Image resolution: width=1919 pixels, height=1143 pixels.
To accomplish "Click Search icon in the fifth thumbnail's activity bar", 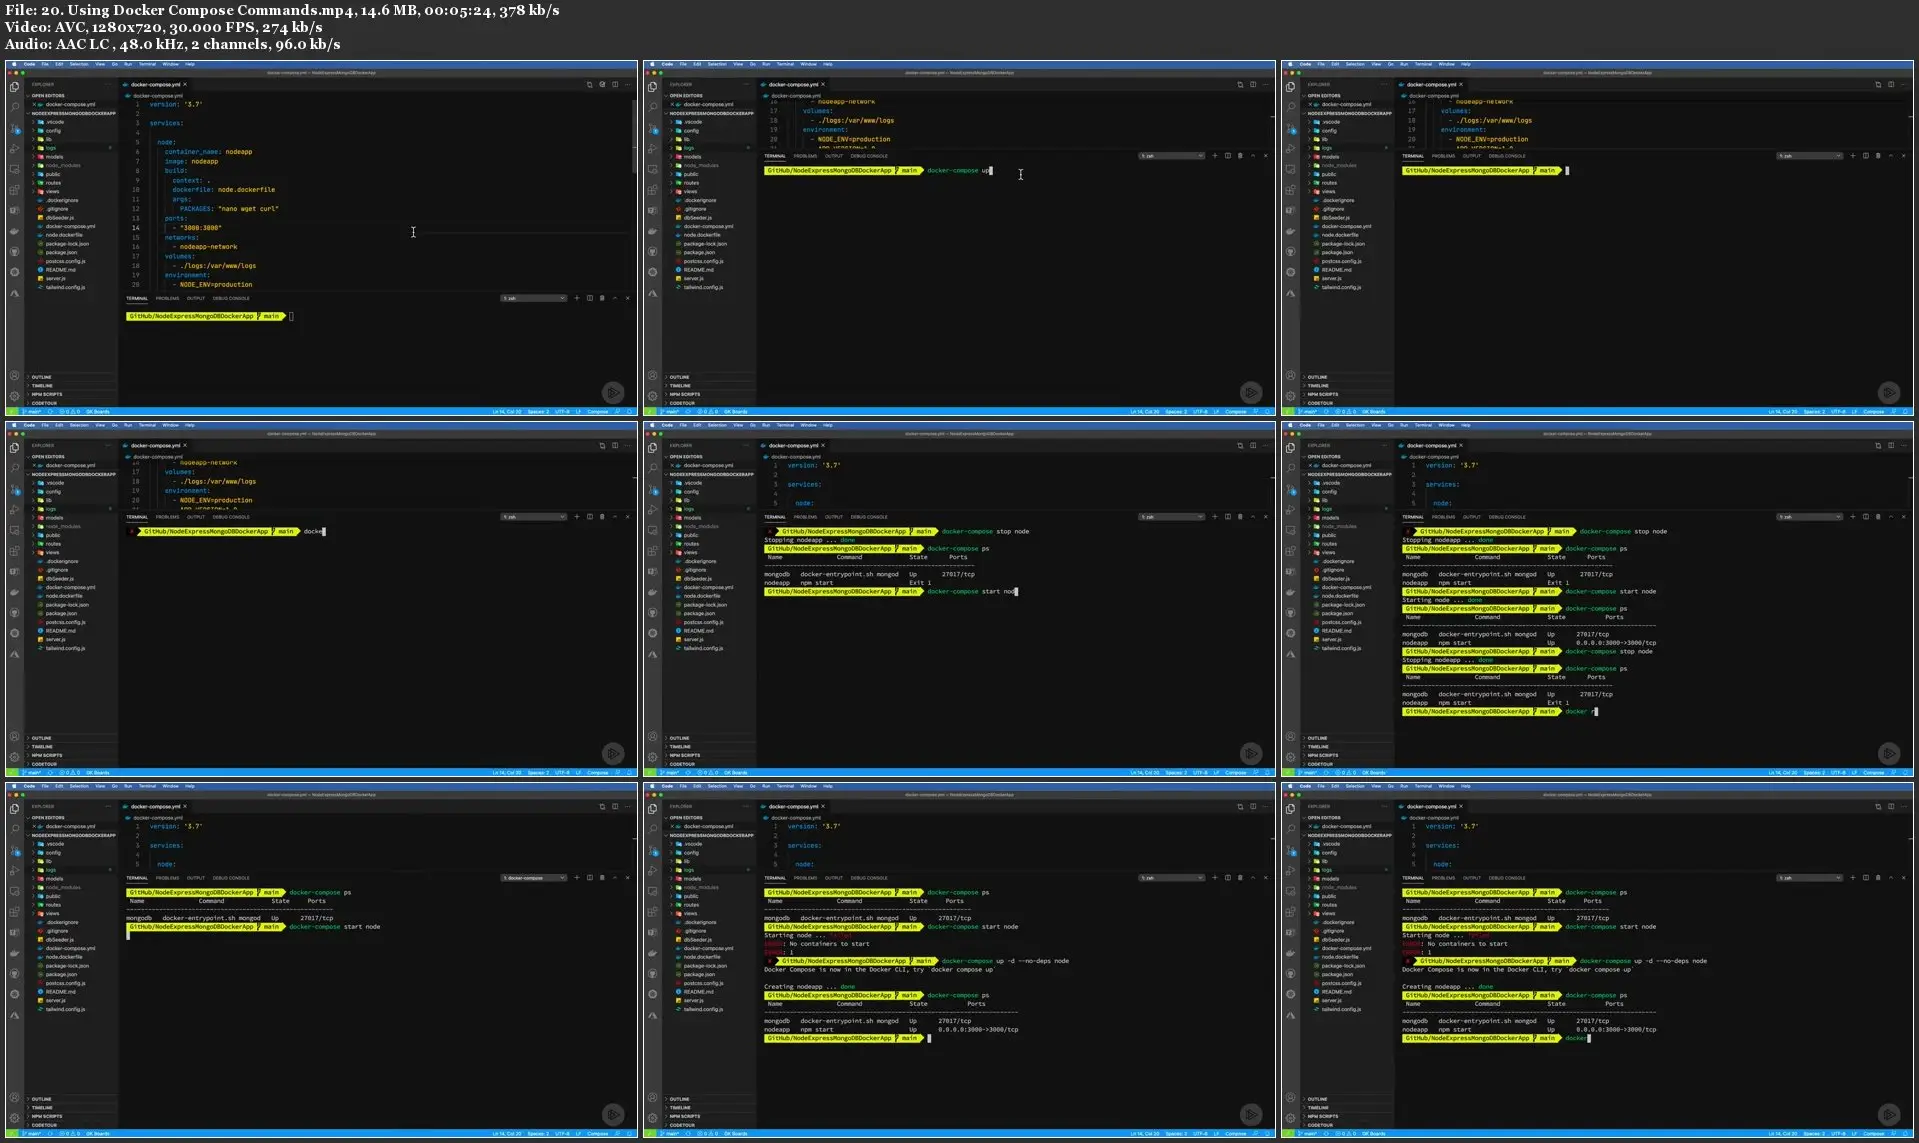I will click(652, 468).
